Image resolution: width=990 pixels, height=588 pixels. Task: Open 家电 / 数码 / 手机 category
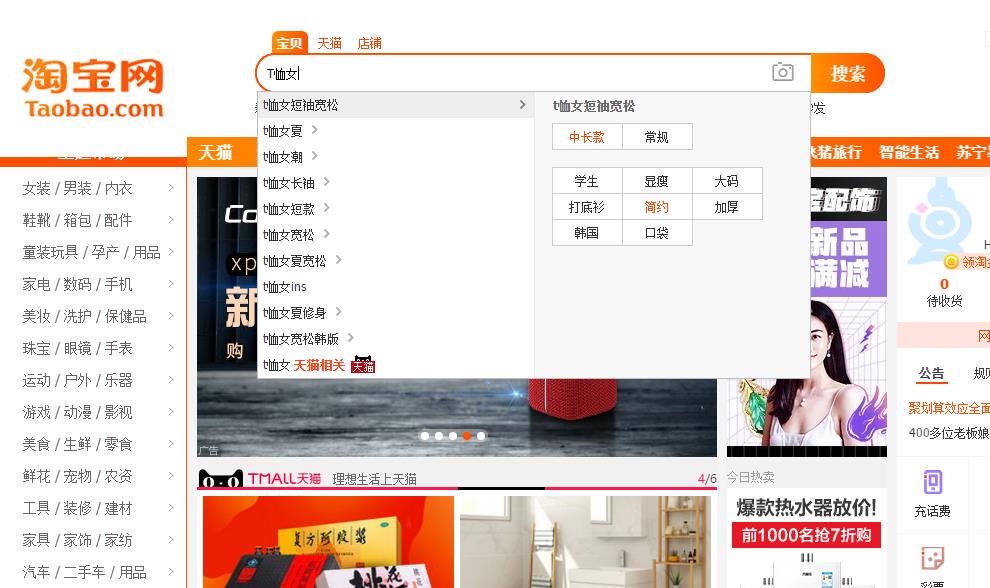tap(78, 284)
